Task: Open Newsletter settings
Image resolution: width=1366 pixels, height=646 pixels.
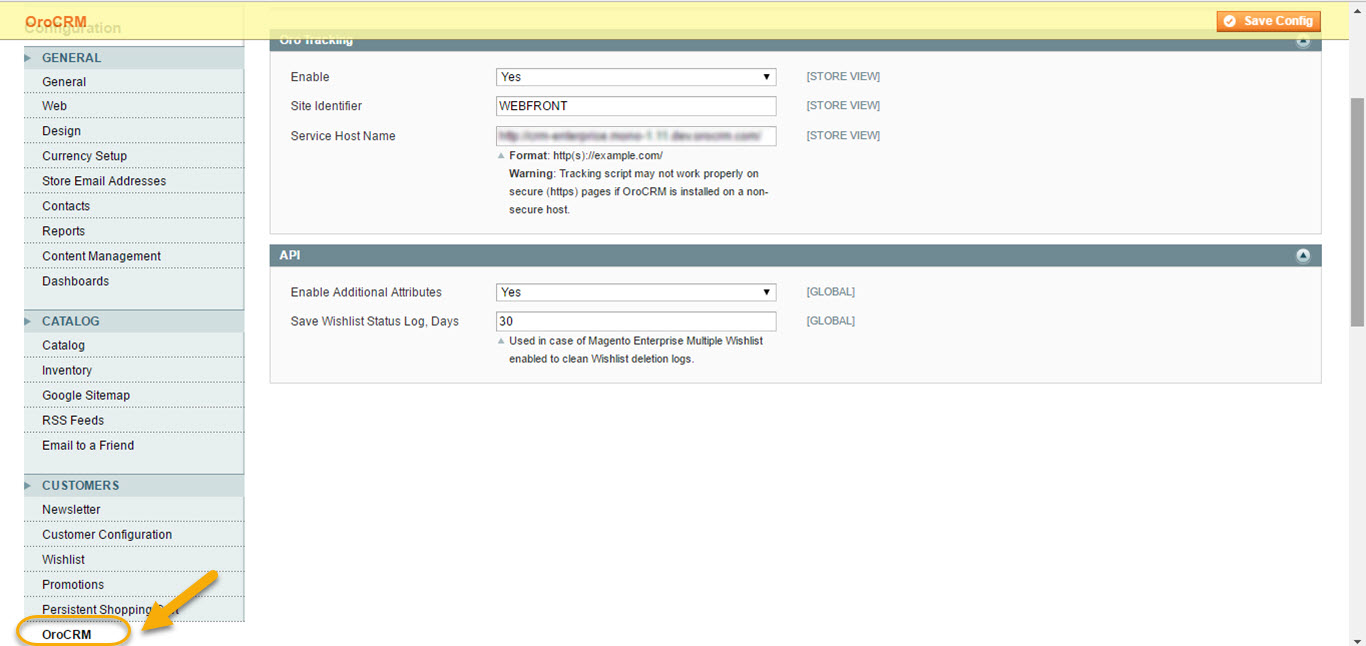Action: point(134,509)
